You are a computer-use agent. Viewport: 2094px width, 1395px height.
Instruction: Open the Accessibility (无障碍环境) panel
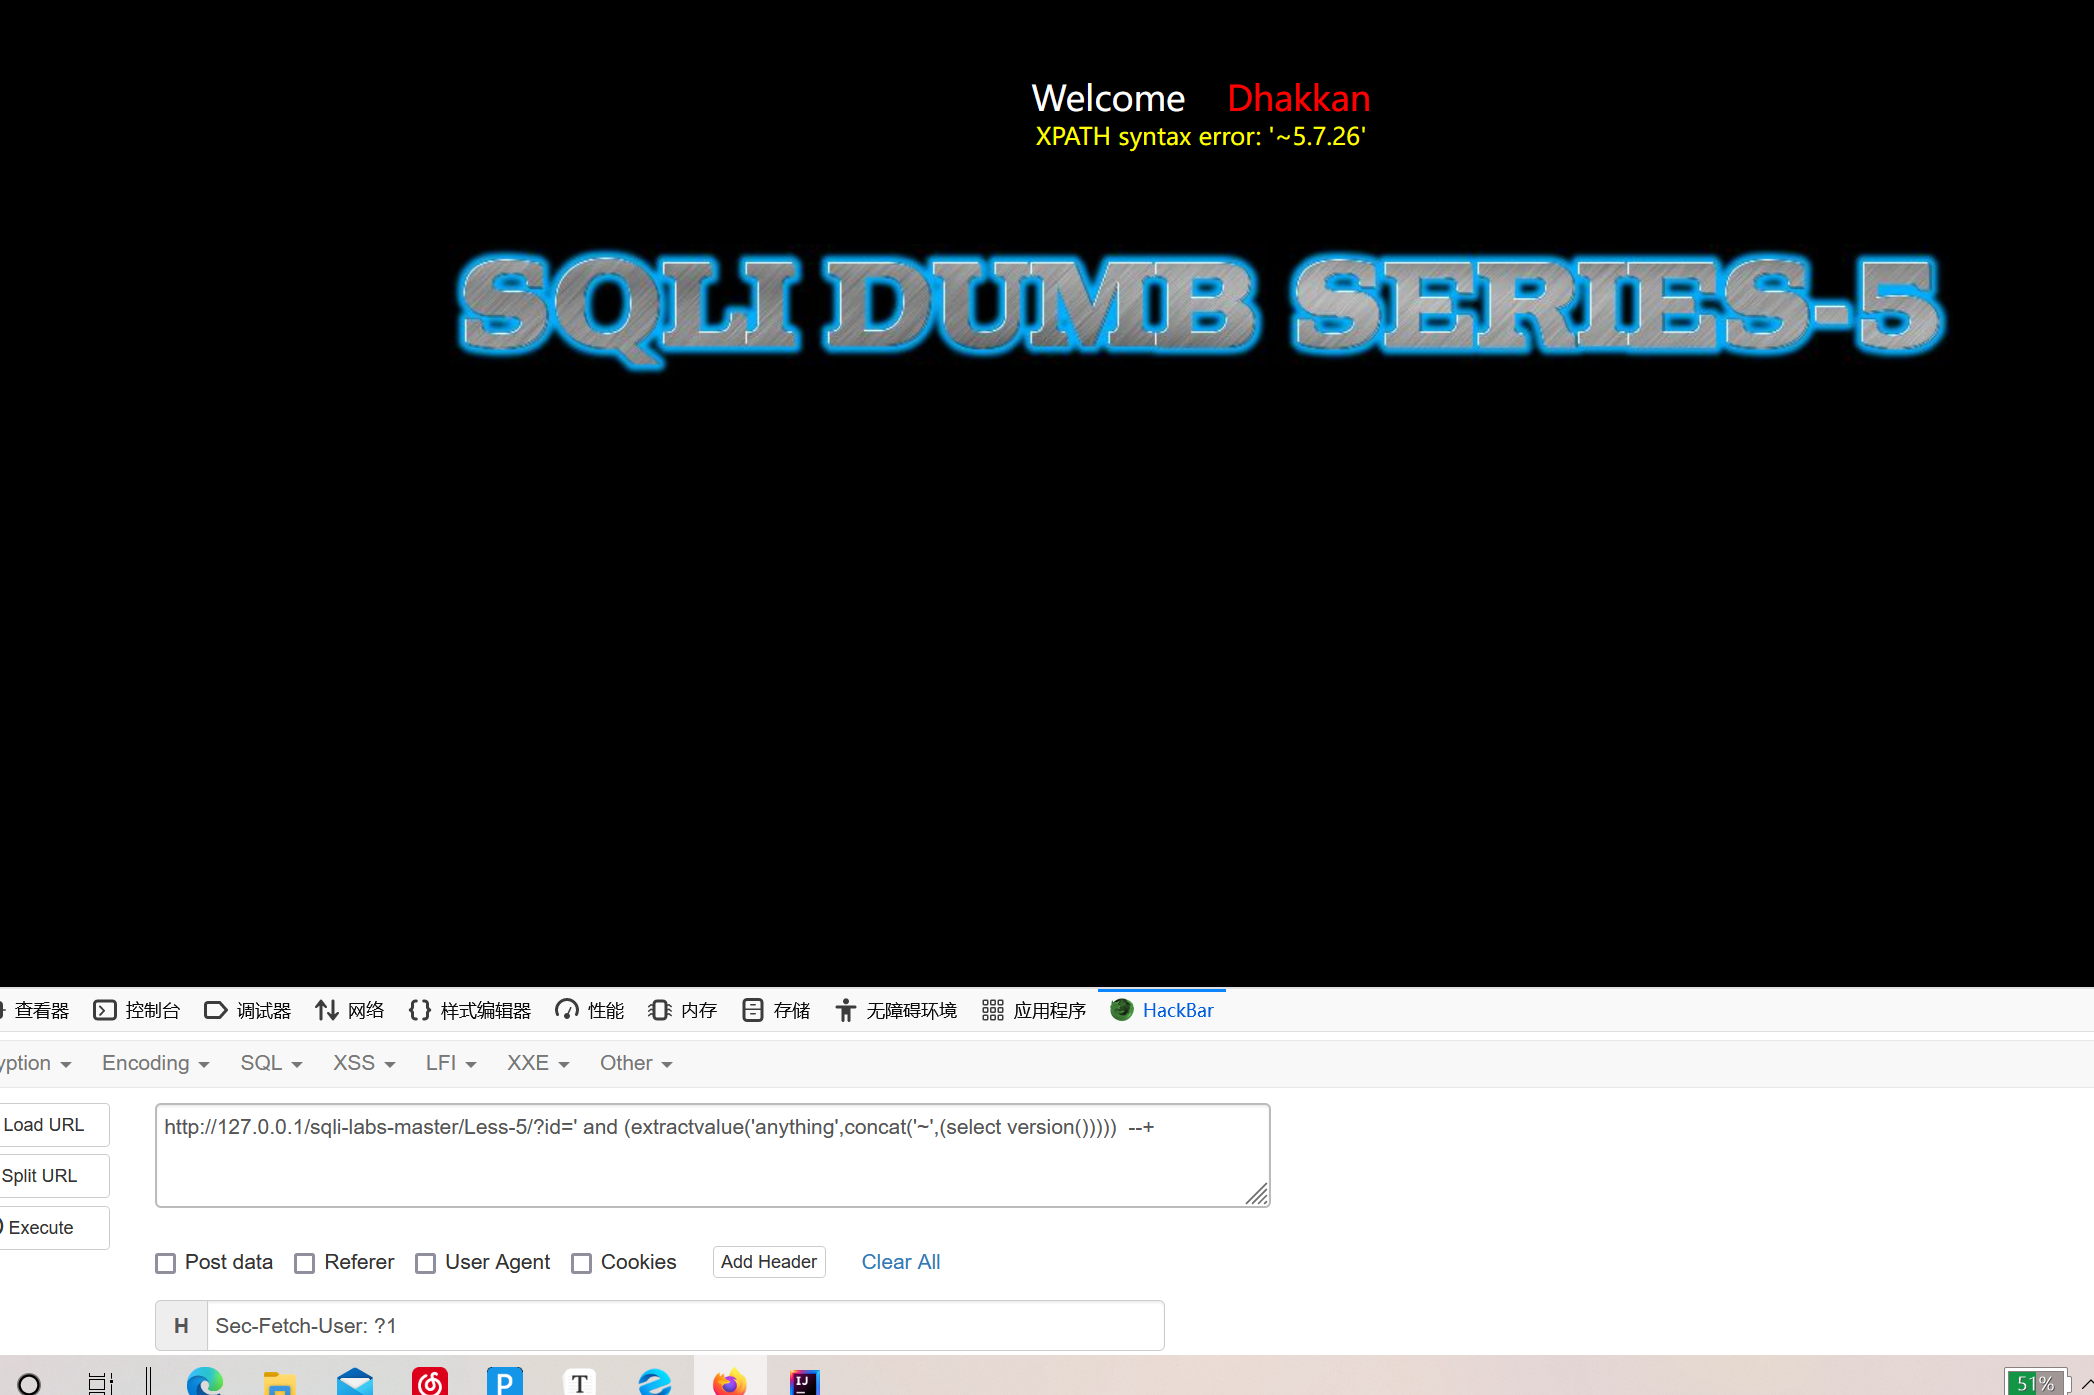pyautogui.click(x=895, y=1010)
